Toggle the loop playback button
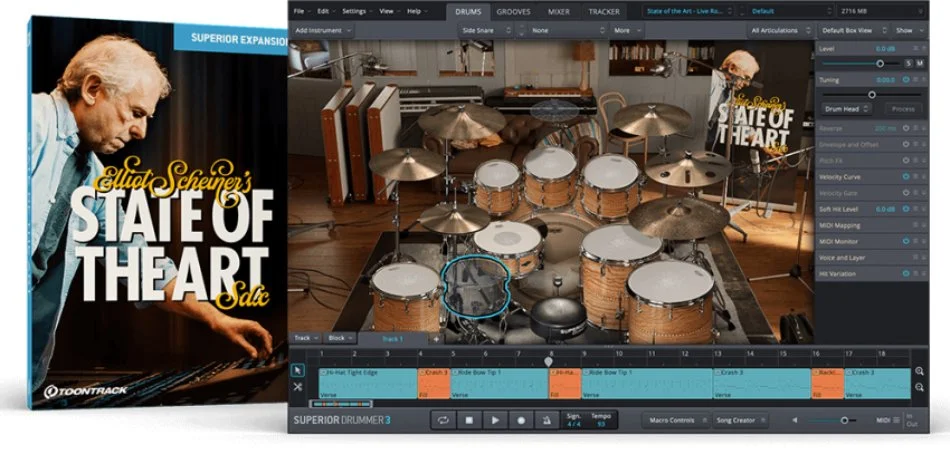Screen dimensions: 950x464 pyautogui.click(x=443, y=420)
